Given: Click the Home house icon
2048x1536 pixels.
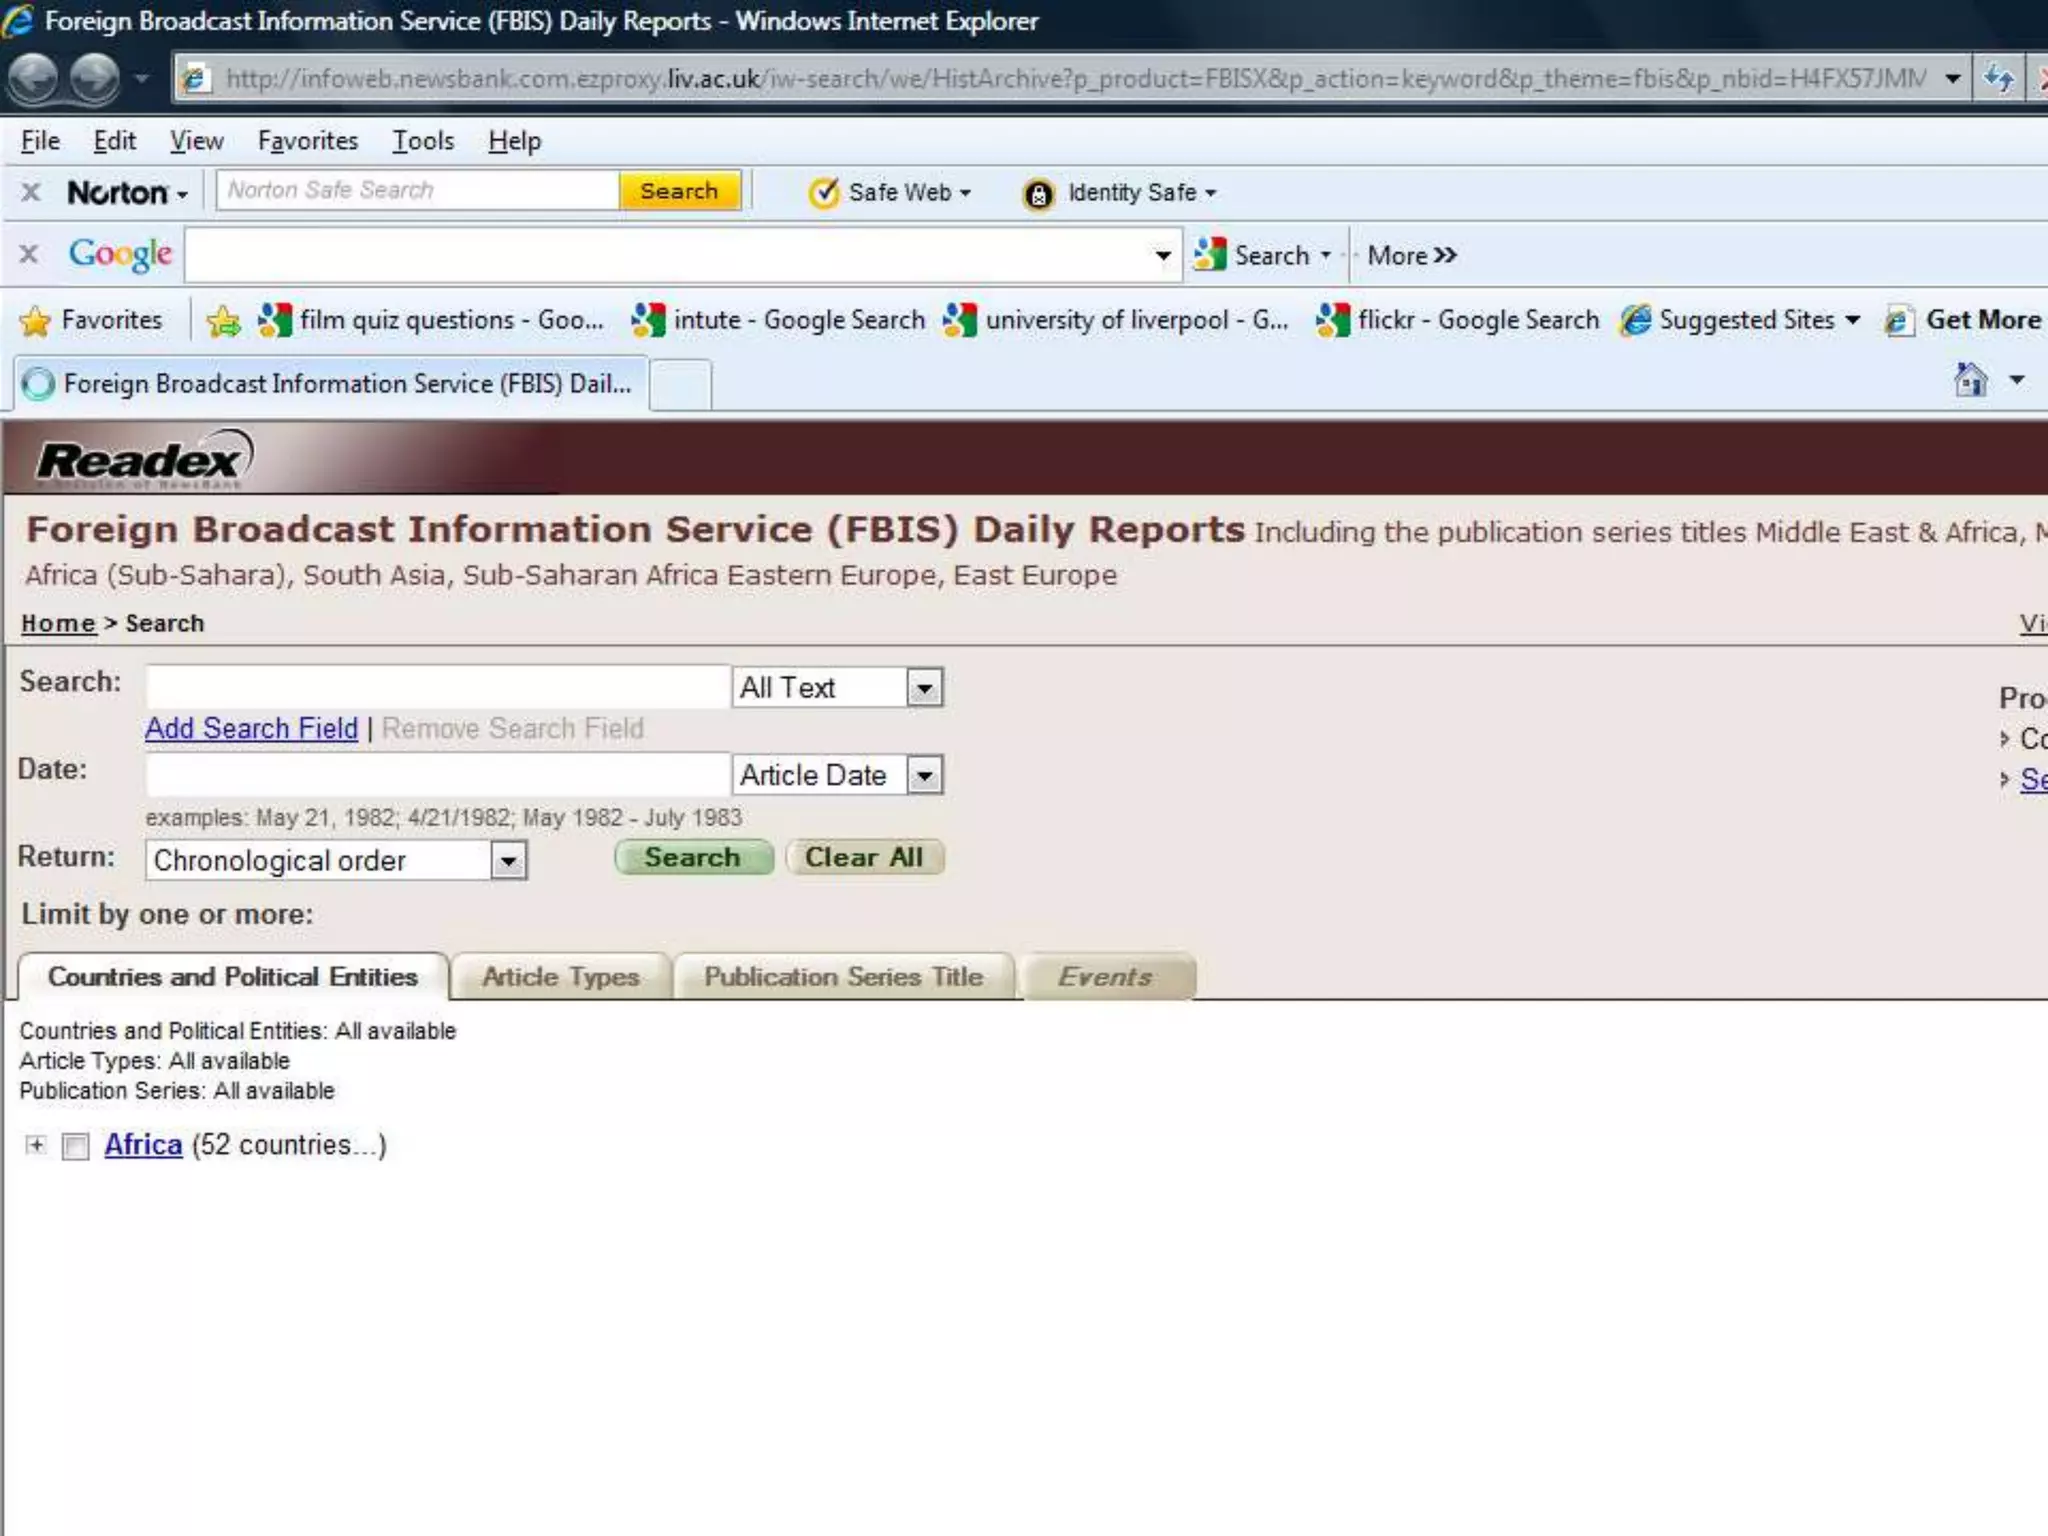Looking at the screenshot, I should 1970,380.
